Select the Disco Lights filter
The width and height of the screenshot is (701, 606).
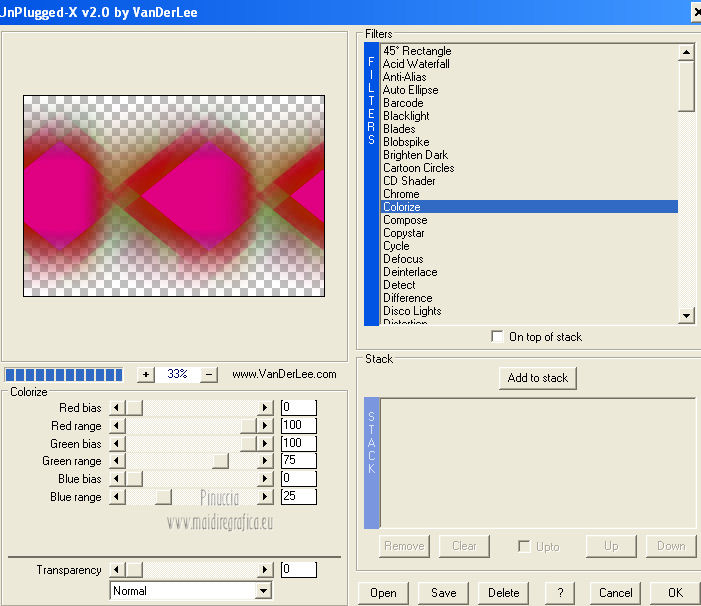[x=529, y=311]
